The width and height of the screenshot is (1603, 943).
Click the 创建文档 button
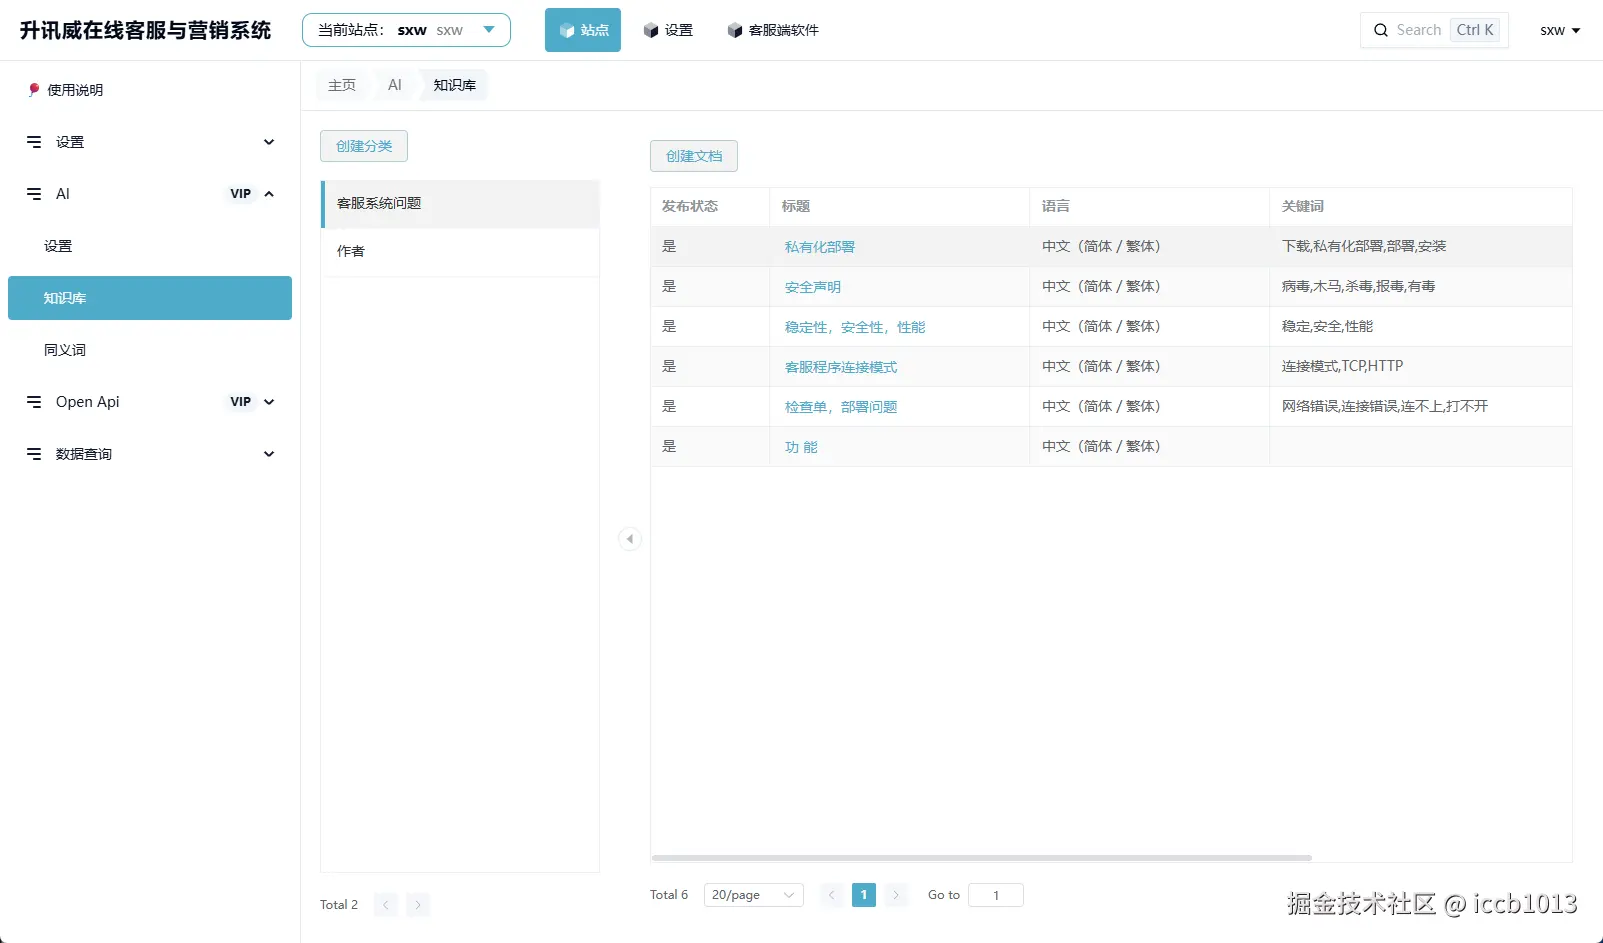coord(694,156)
